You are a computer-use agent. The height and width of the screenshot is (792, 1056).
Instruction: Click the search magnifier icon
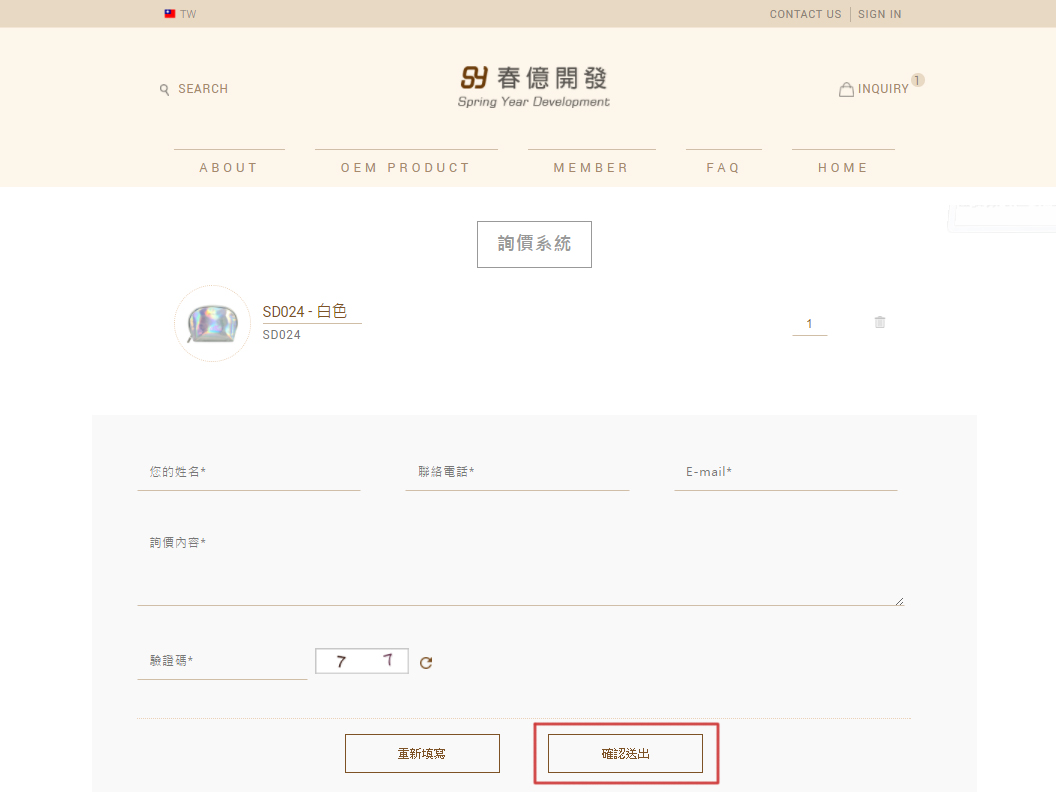click(164, 90)
